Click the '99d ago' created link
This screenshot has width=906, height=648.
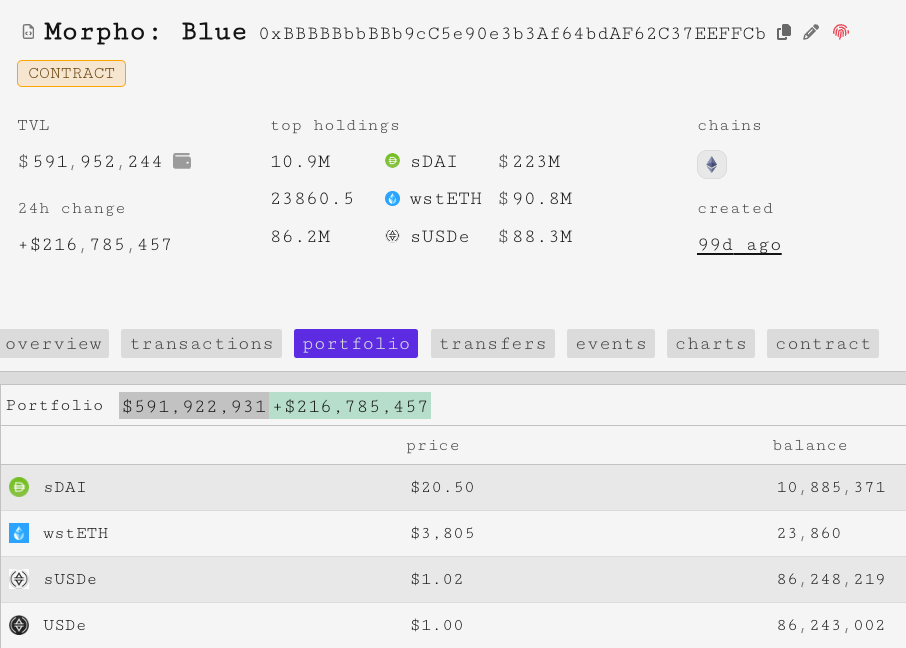tap(739, 245)
